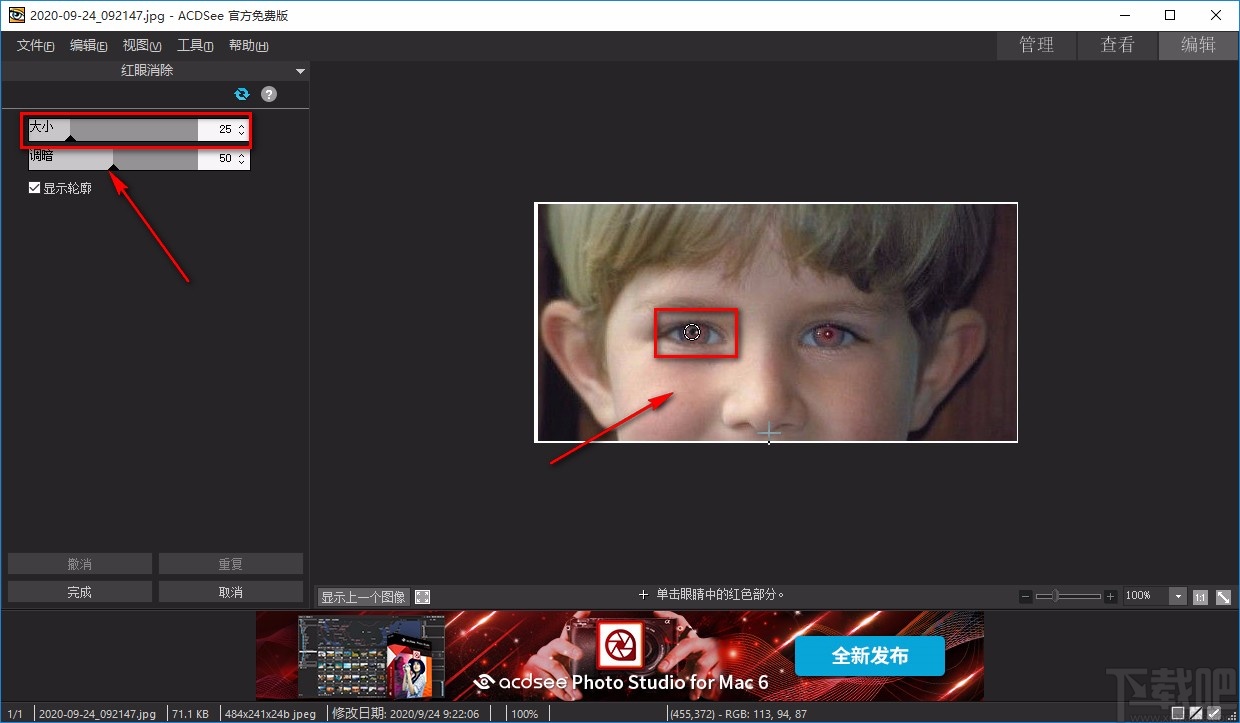
Task: Click the 大小 value field showing 25
Action: tap(218, 129)
